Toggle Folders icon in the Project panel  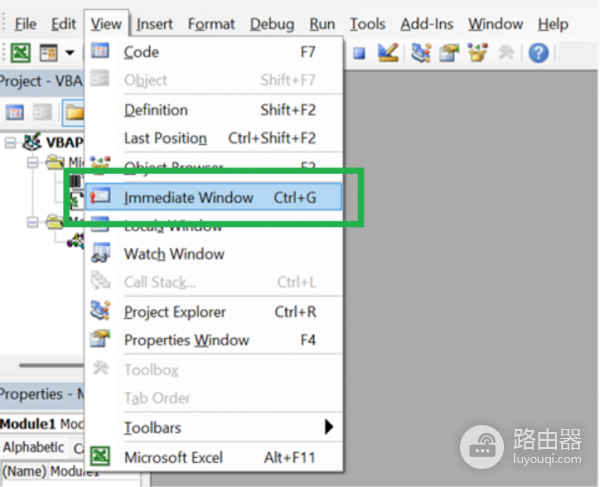point(74,113)
